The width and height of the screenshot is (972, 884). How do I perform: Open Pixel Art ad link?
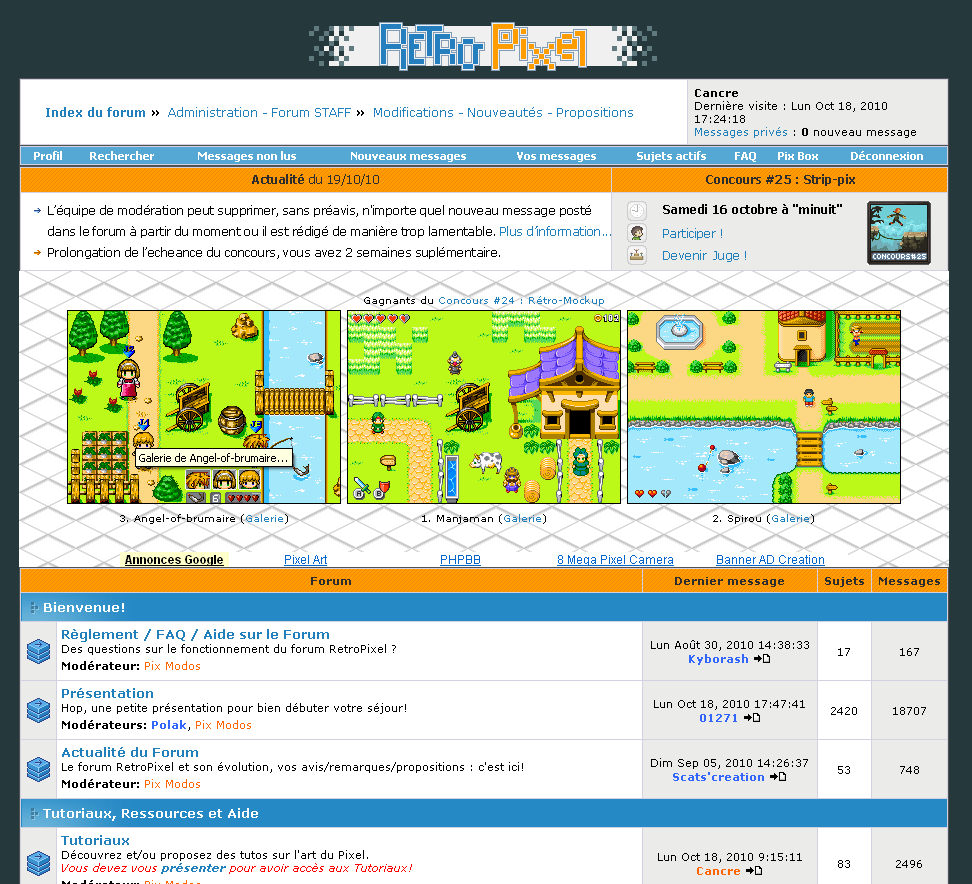[x=306, y=560]
